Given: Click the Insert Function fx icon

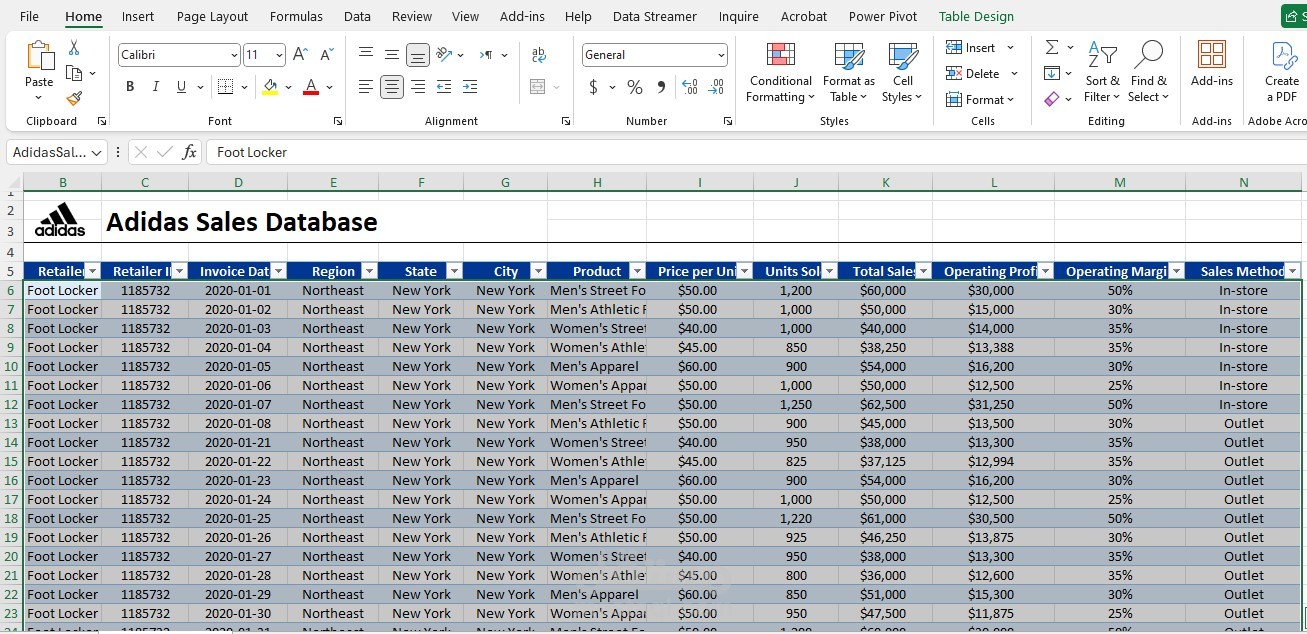Looking at the screenshot, I should click(x=190, y=152).
